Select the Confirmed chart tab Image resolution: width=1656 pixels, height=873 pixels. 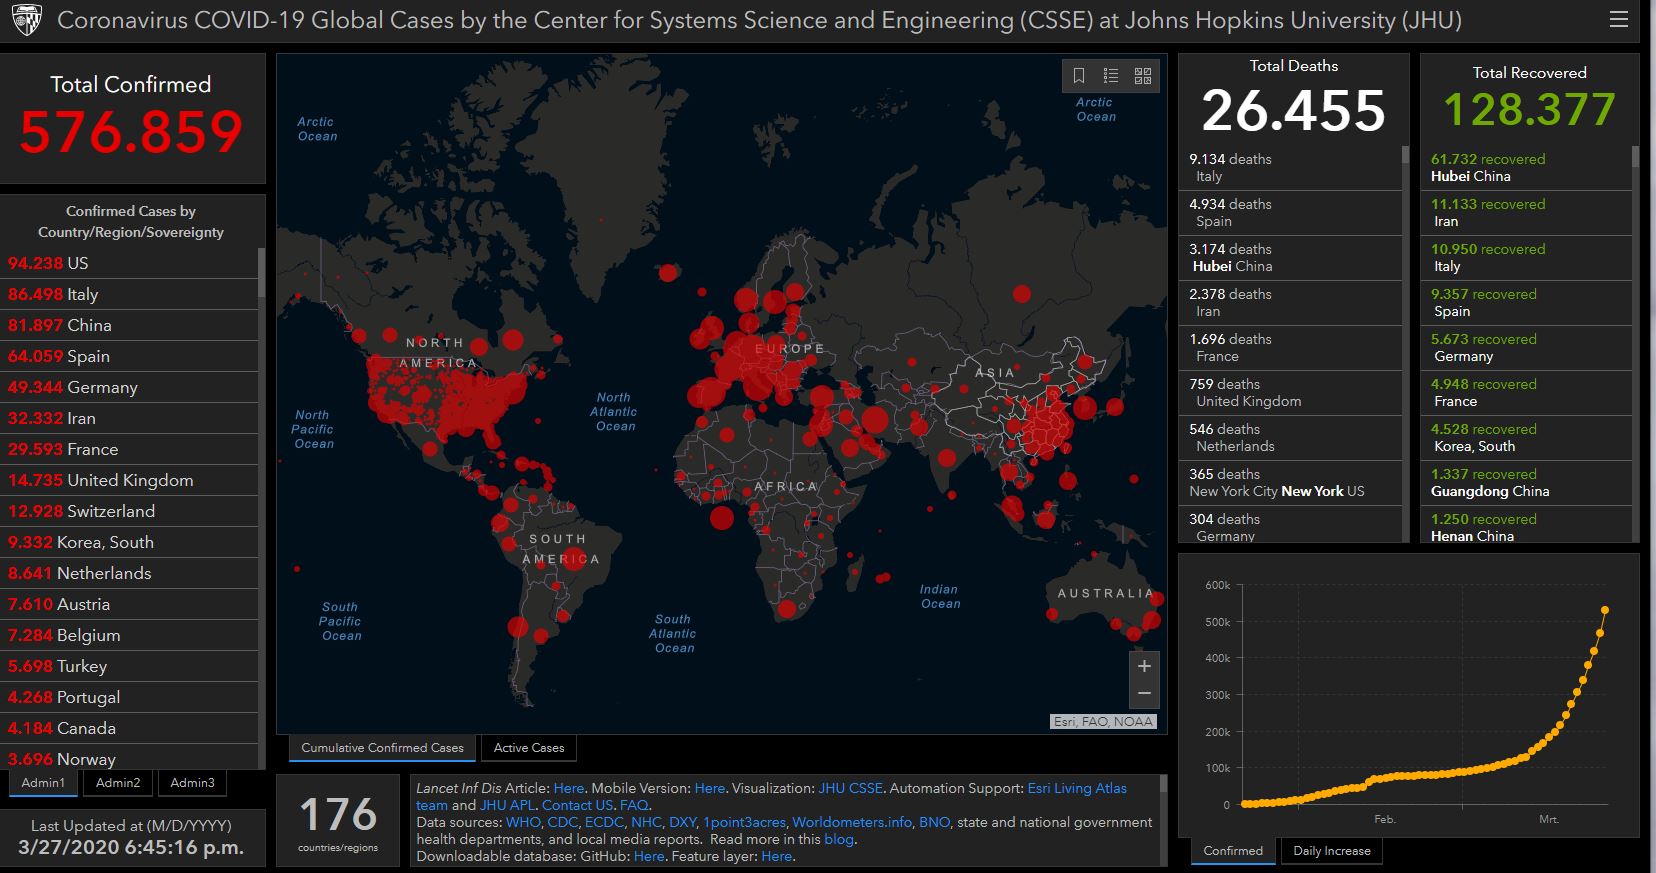[x=1233, y=851]
